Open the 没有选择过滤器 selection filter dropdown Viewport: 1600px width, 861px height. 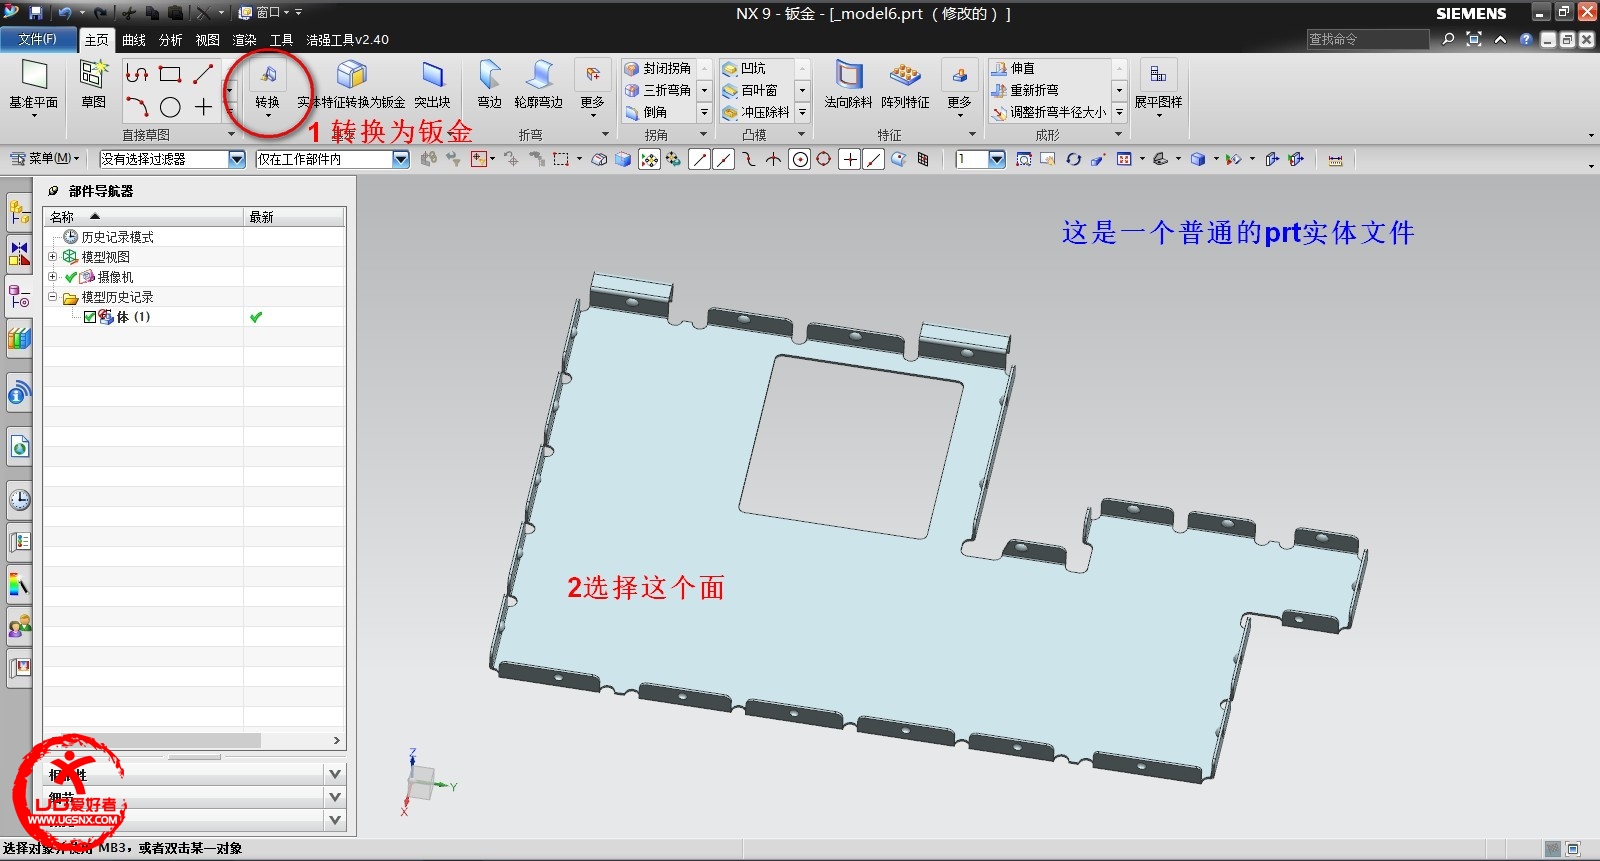click(237, 159)
